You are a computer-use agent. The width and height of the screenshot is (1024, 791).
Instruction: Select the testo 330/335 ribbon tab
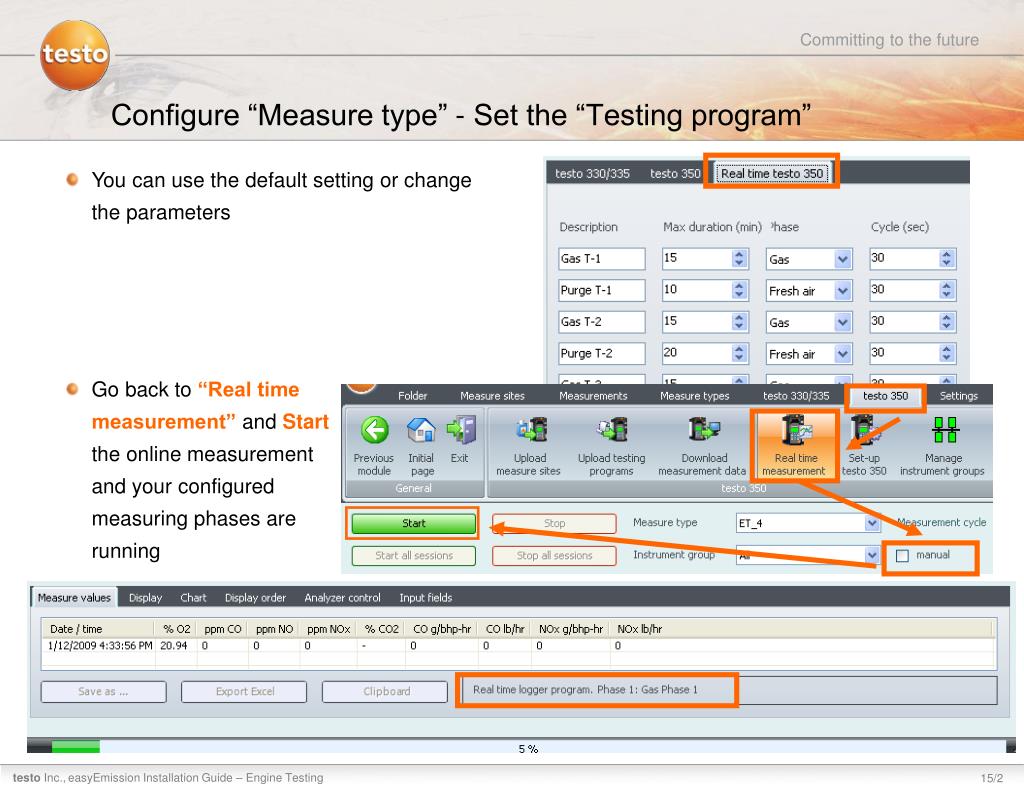(796, 396)
